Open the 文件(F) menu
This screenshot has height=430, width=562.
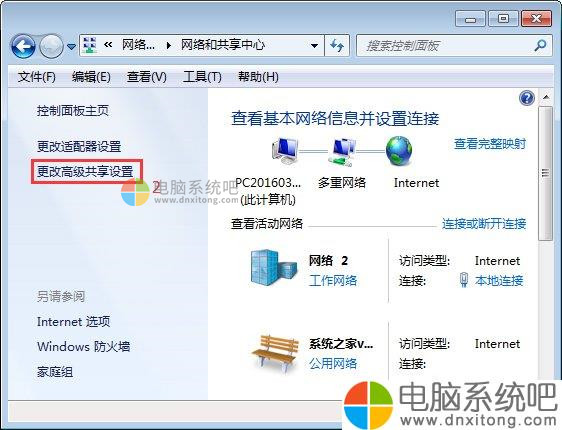click(37, 77)
